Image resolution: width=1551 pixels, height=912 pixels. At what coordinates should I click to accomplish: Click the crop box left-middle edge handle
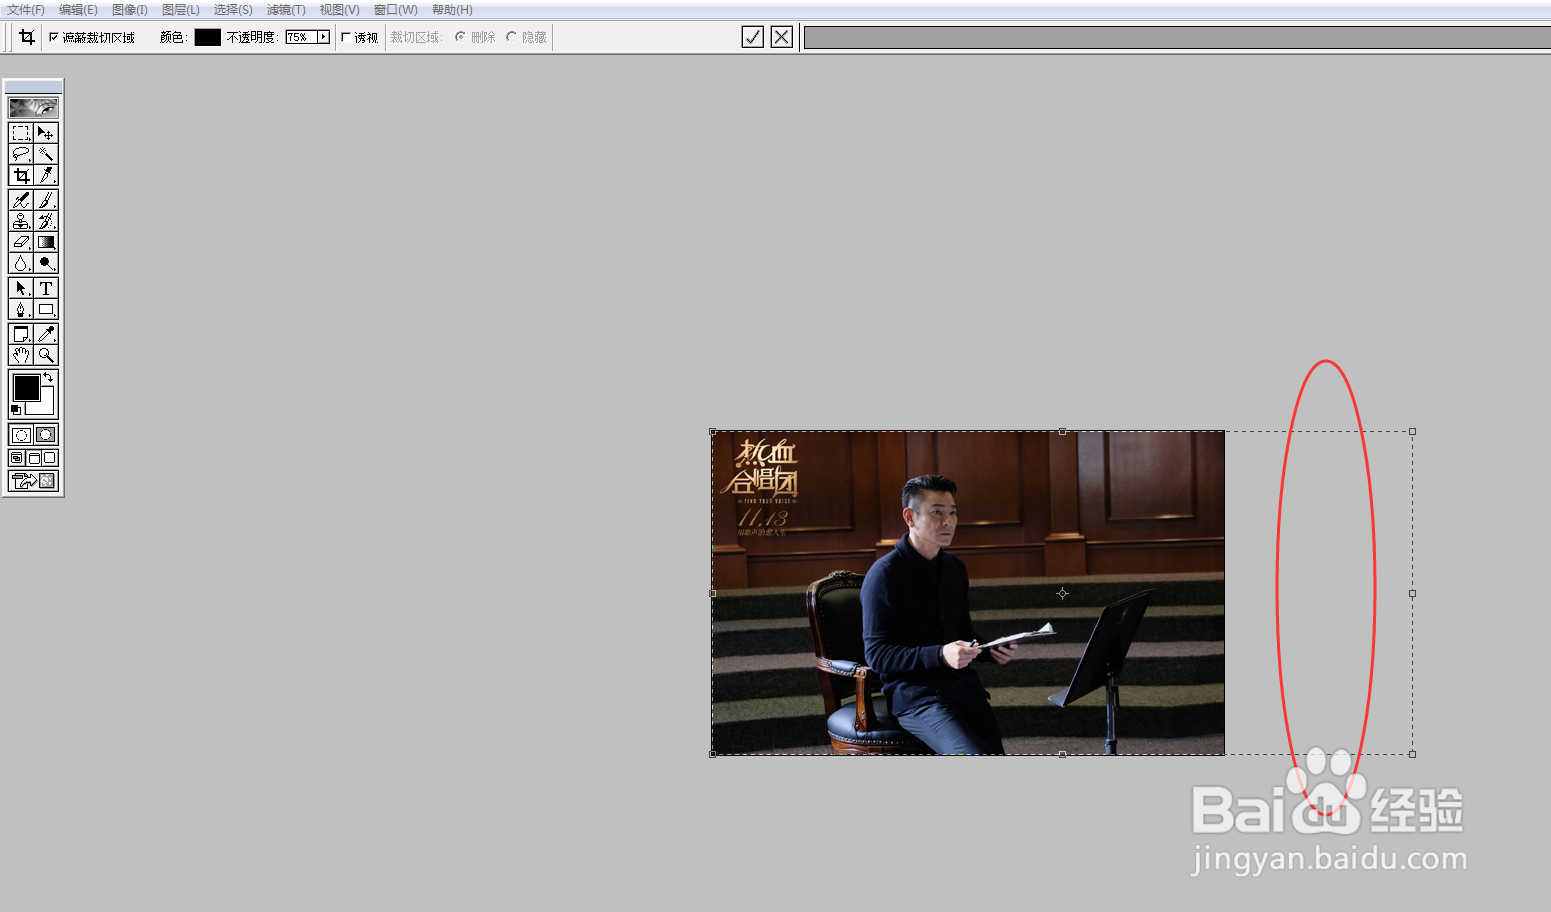(x=712, y=593)
